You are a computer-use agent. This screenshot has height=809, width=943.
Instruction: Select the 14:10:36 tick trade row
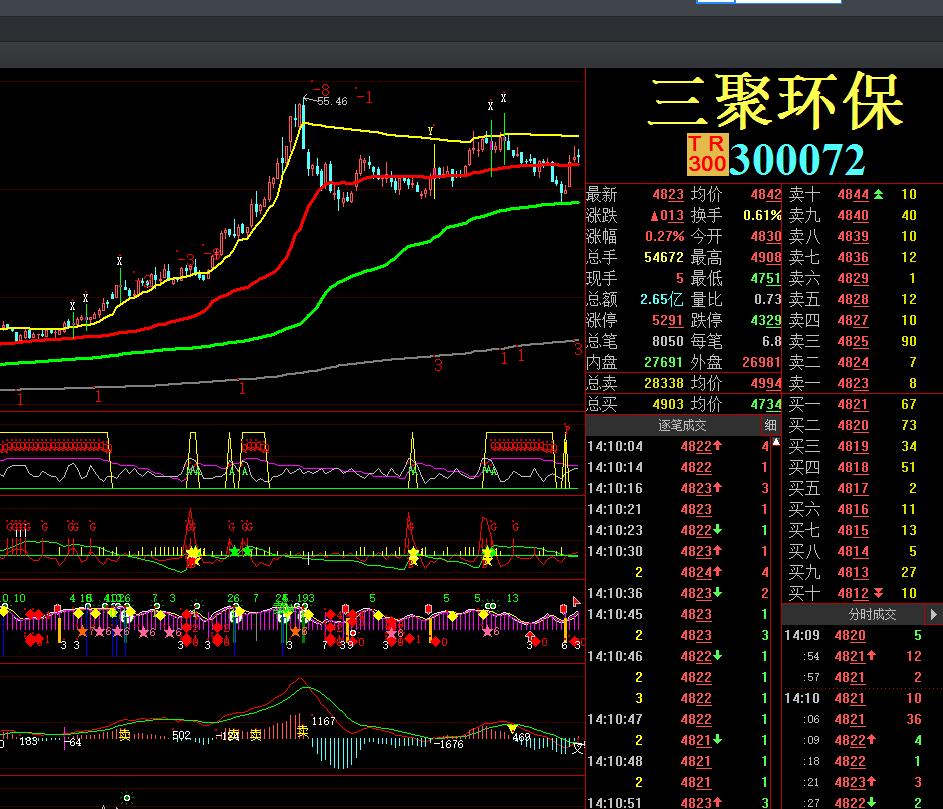coord(678,594)
